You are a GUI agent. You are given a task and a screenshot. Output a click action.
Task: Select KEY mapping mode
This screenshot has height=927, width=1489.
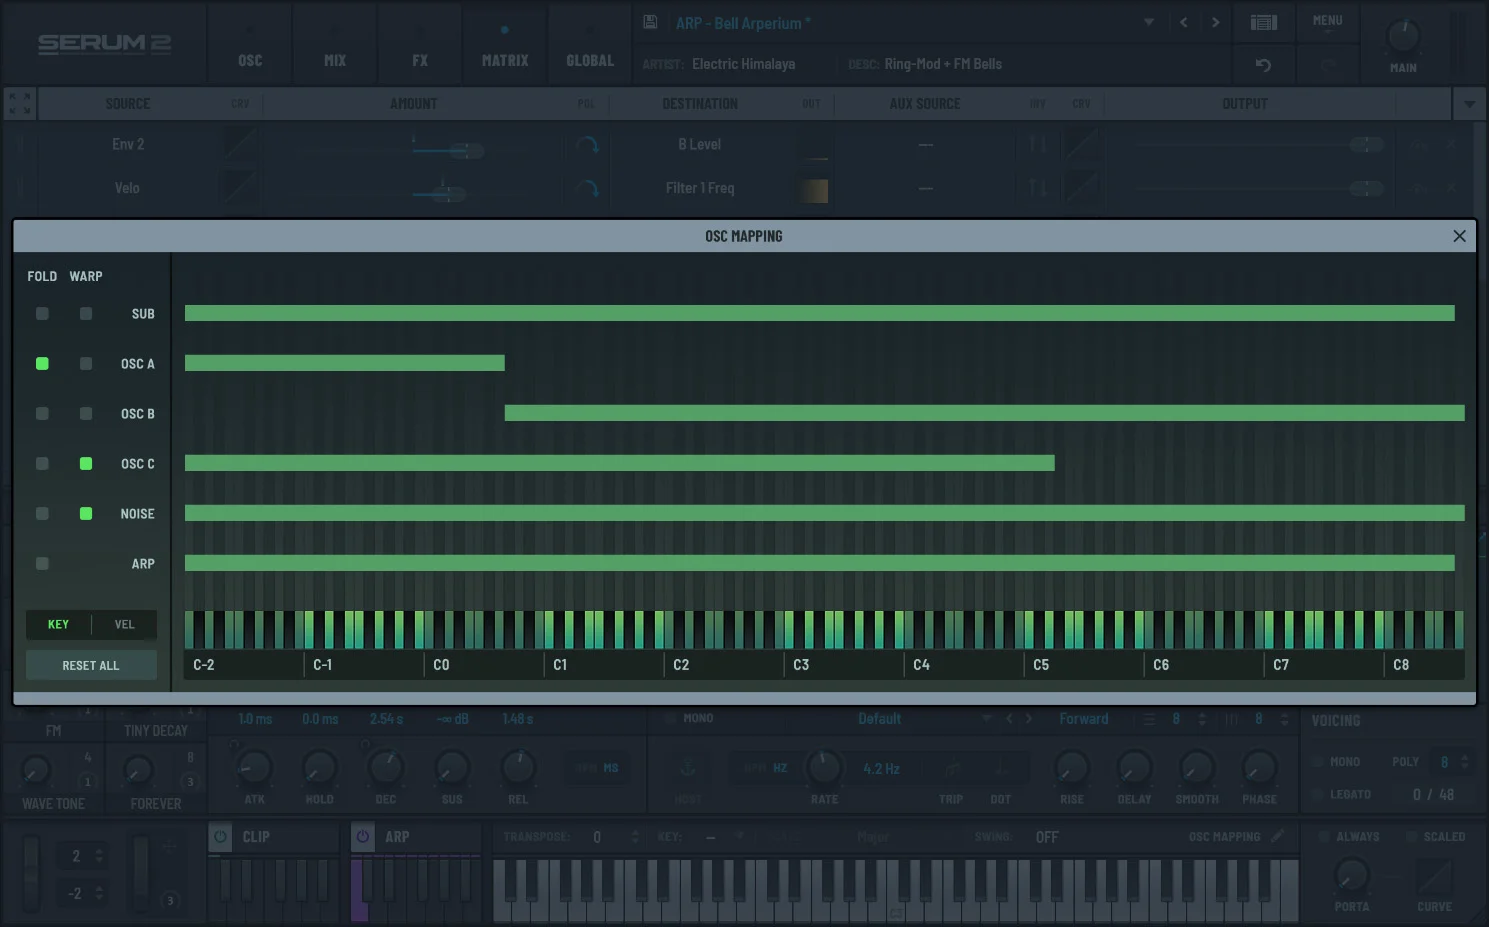(58, 625)
